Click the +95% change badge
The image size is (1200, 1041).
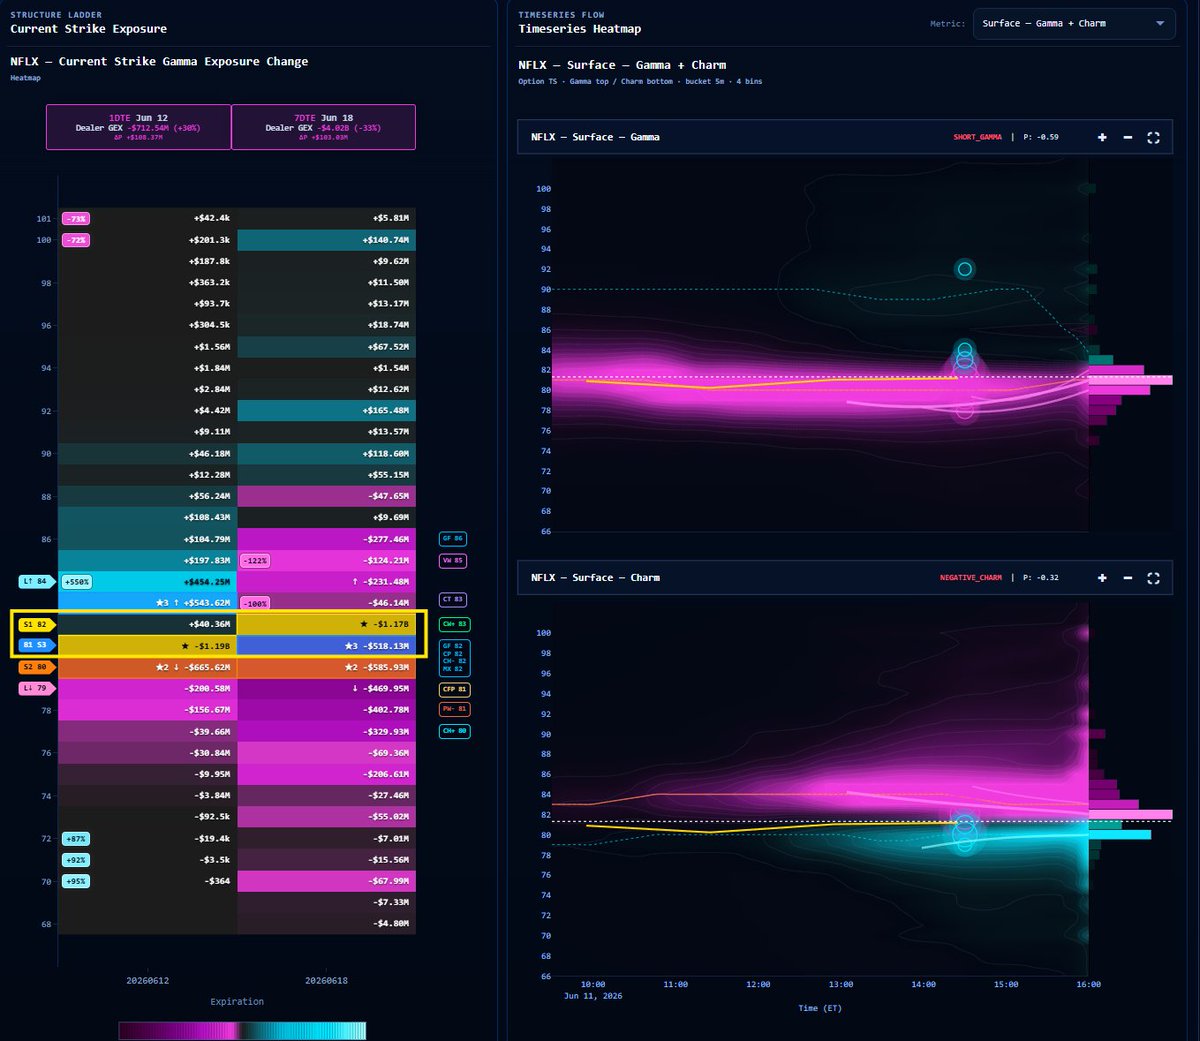[x=76, y=881]
